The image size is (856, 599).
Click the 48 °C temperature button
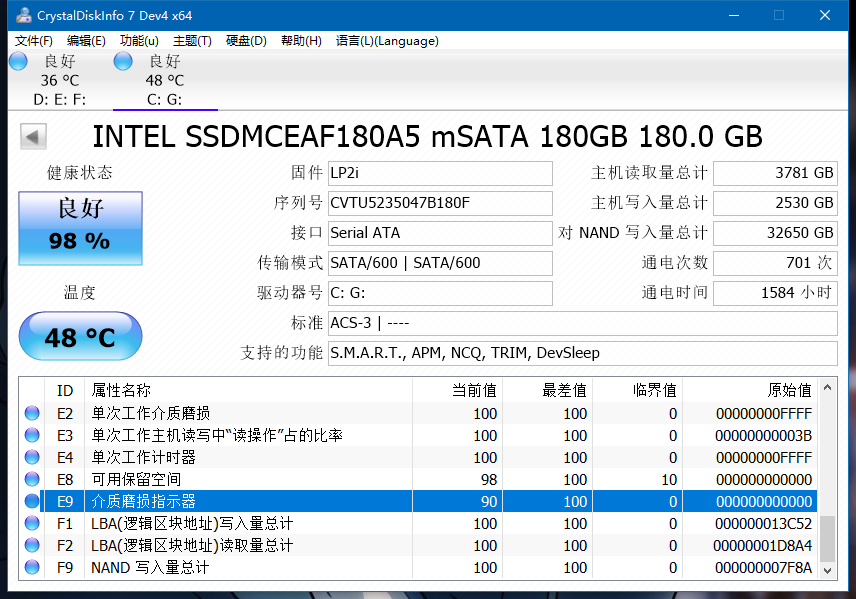(80, 336)
